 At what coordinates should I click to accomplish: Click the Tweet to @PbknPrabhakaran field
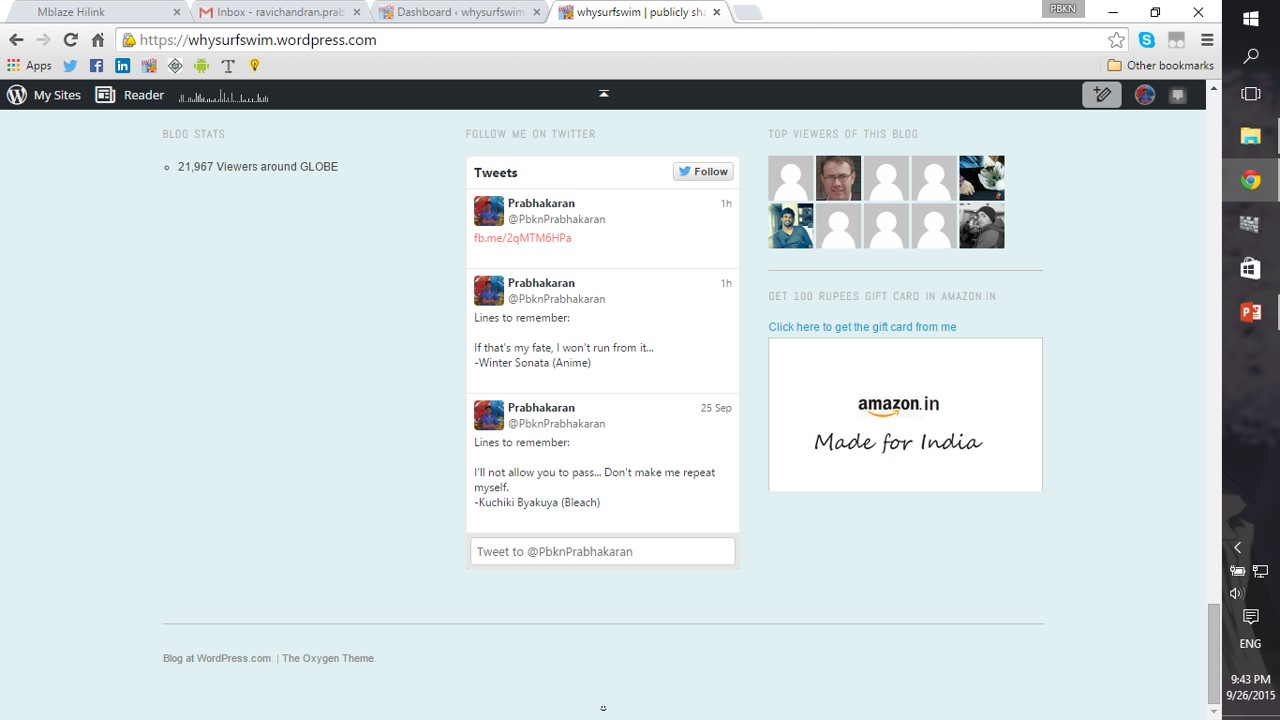(602, 552)
